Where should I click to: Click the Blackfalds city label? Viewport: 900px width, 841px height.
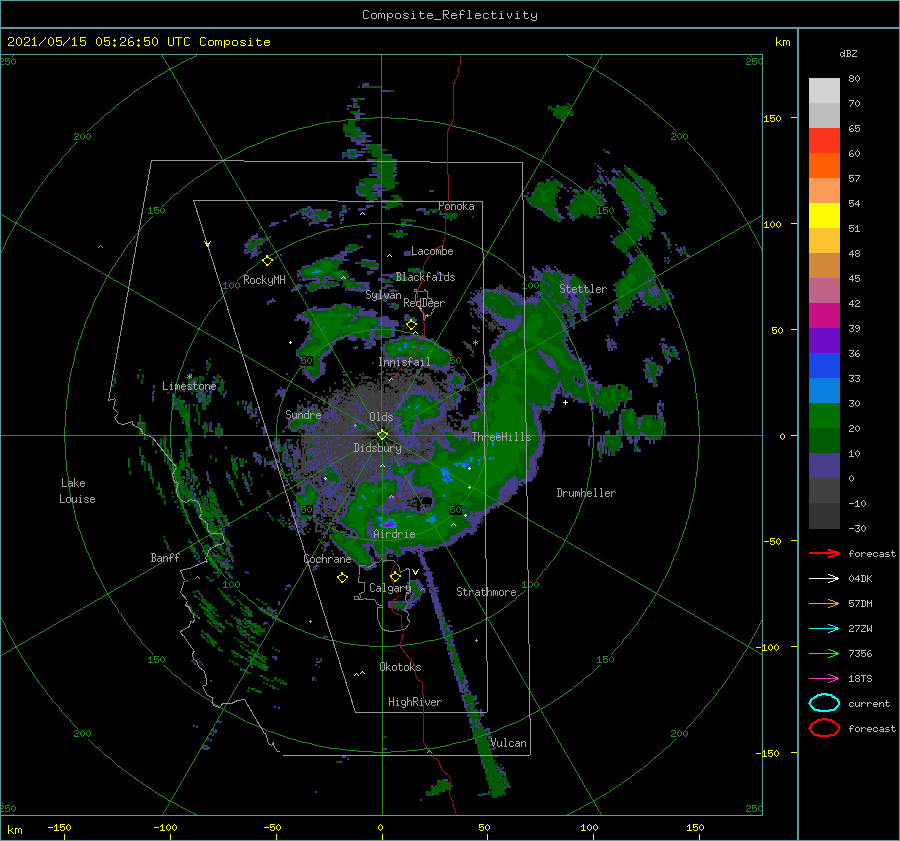[425, 277]
